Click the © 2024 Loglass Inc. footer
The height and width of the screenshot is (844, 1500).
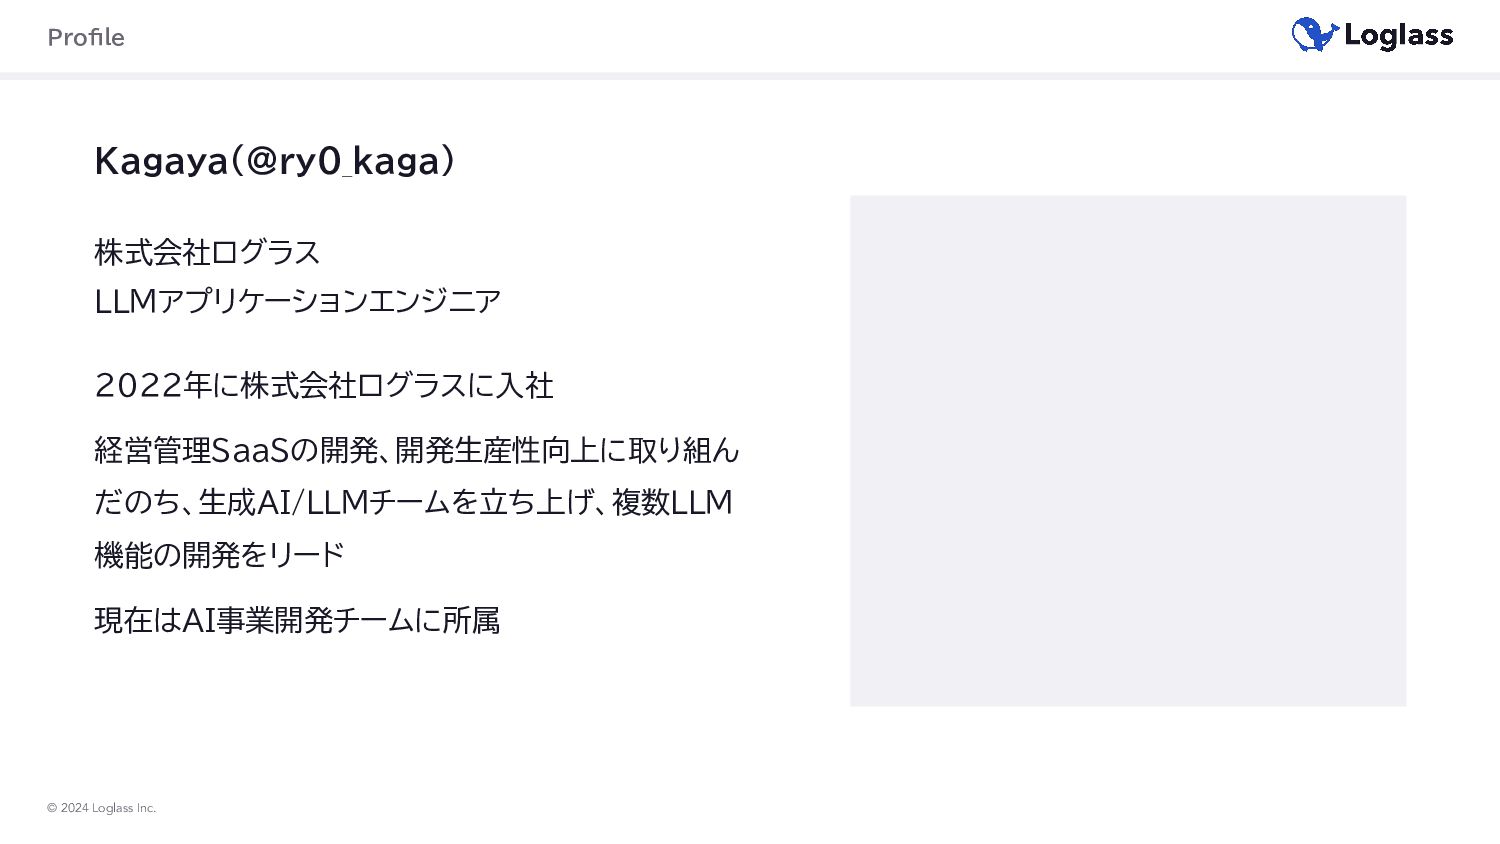click(x=101, y=808)
